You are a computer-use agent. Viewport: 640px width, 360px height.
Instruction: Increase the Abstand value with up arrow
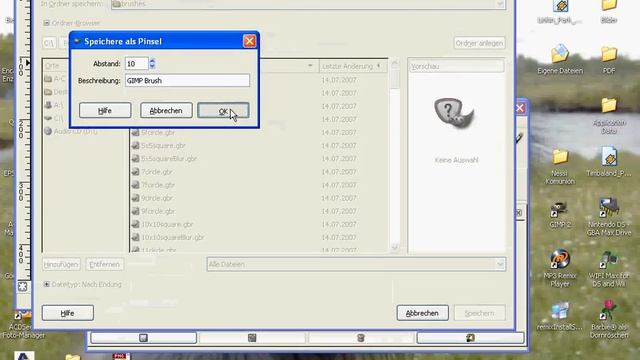tap(152, 61)
